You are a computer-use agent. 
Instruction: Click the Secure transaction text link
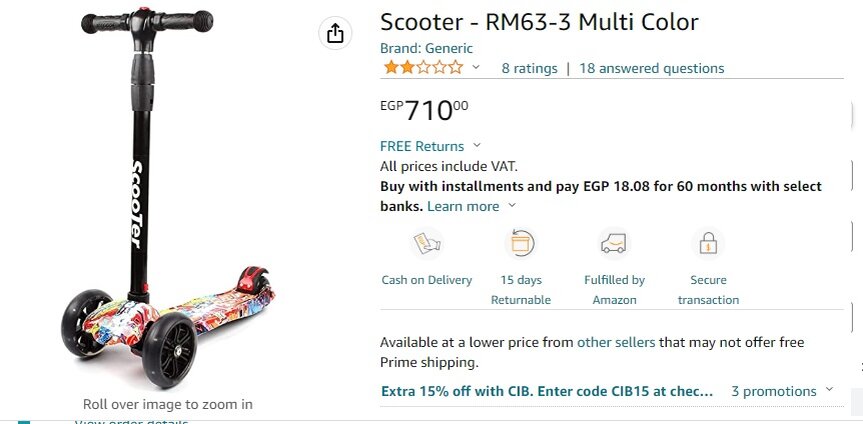point(708,290)
